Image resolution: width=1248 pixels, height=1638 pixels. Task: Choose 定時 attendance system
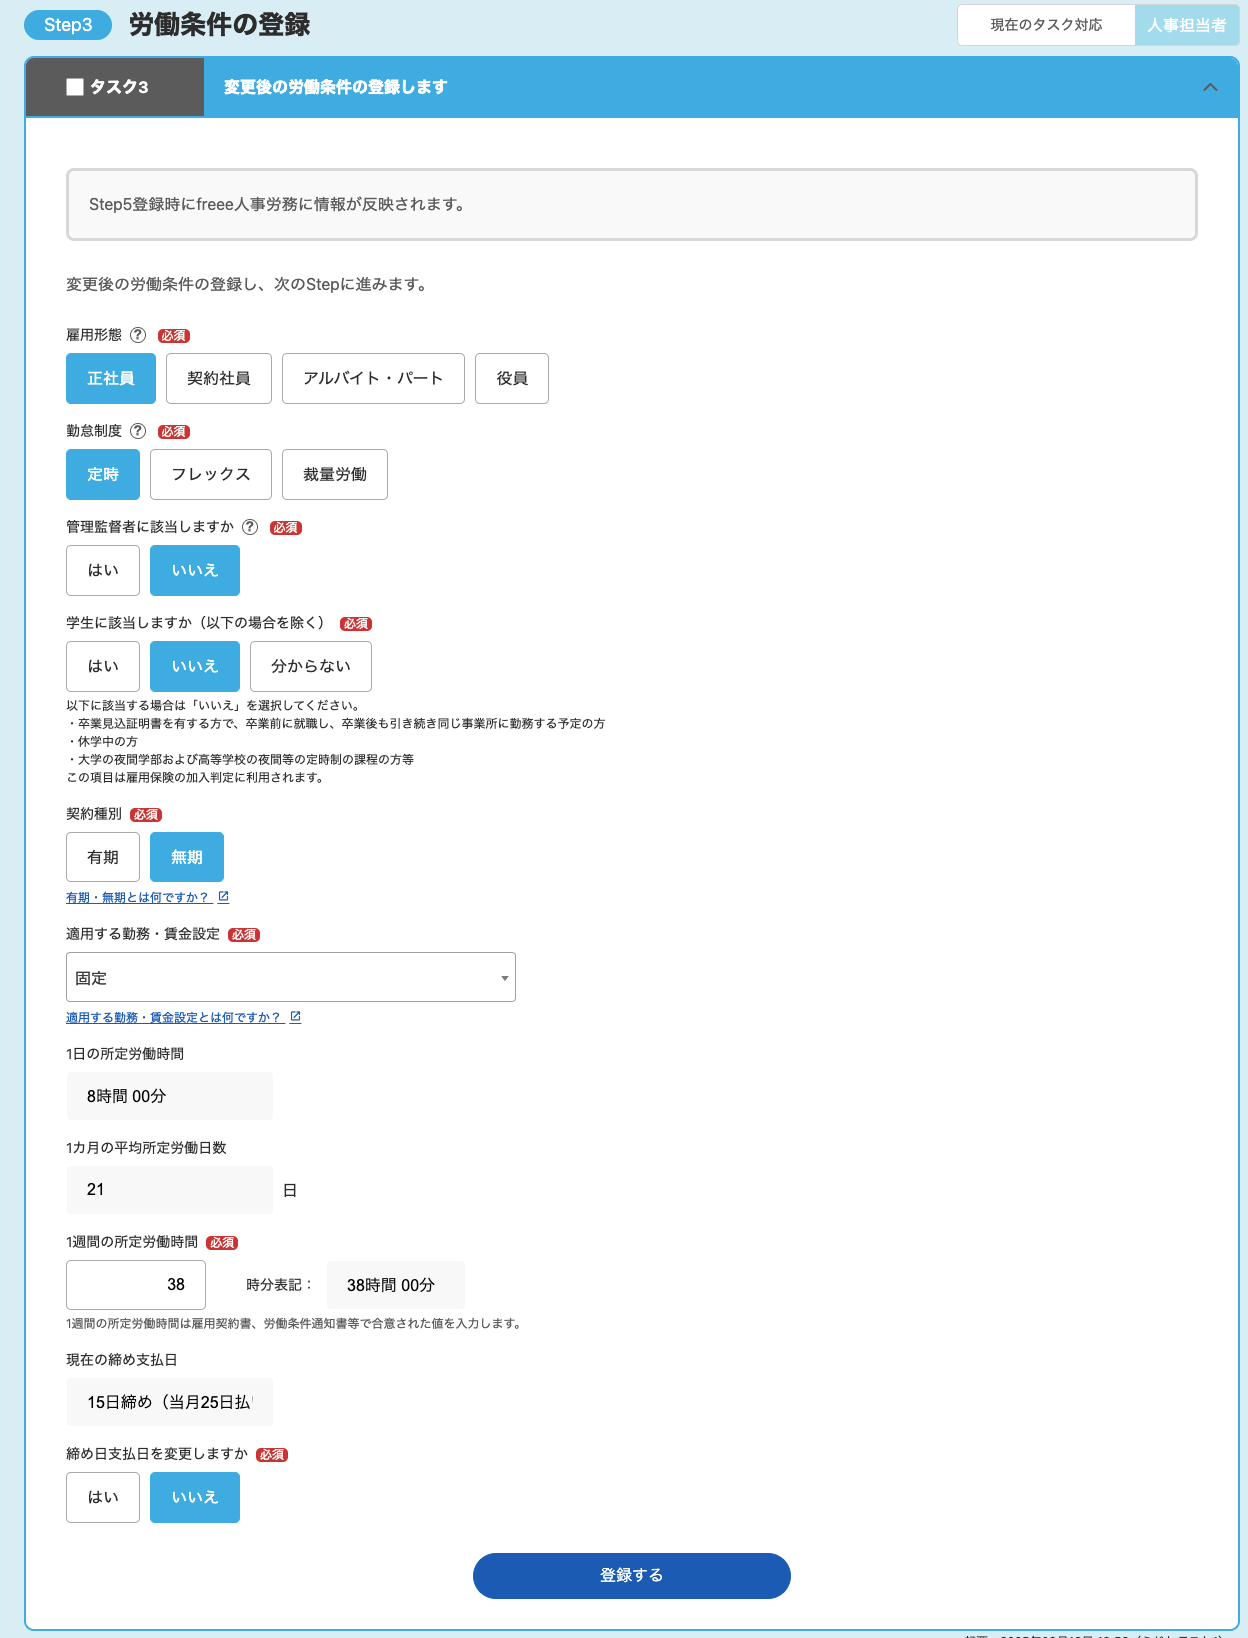[x=103, y=474]
